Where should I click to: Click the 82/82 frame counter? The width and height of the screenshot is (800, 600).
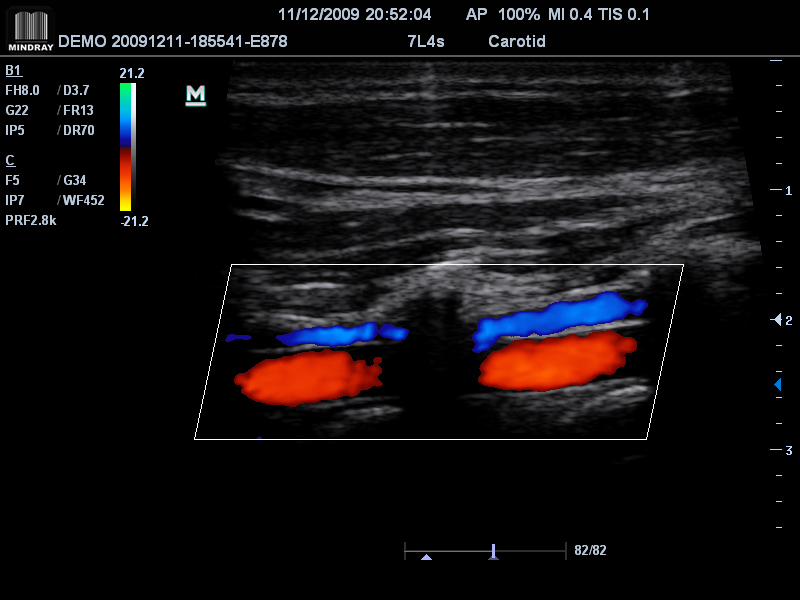point(590,550)
